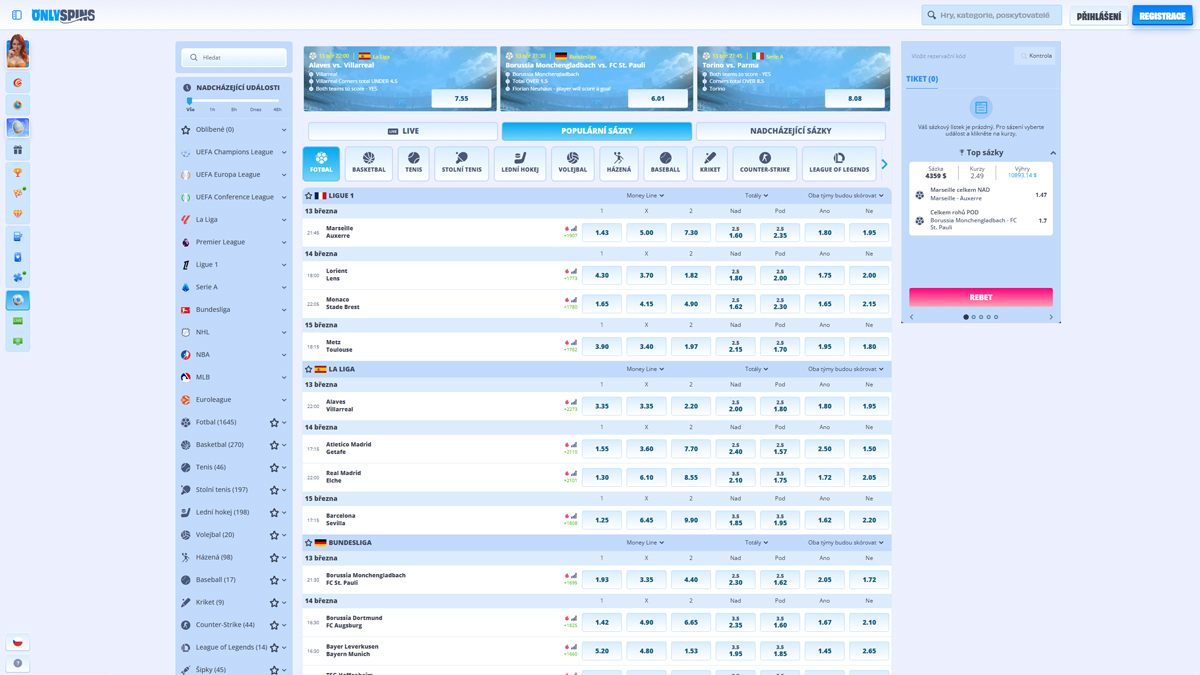Select the Lední hokej sport icon tile
The height and width of the screenshot is (675, 1200).
tap(520, 163)
